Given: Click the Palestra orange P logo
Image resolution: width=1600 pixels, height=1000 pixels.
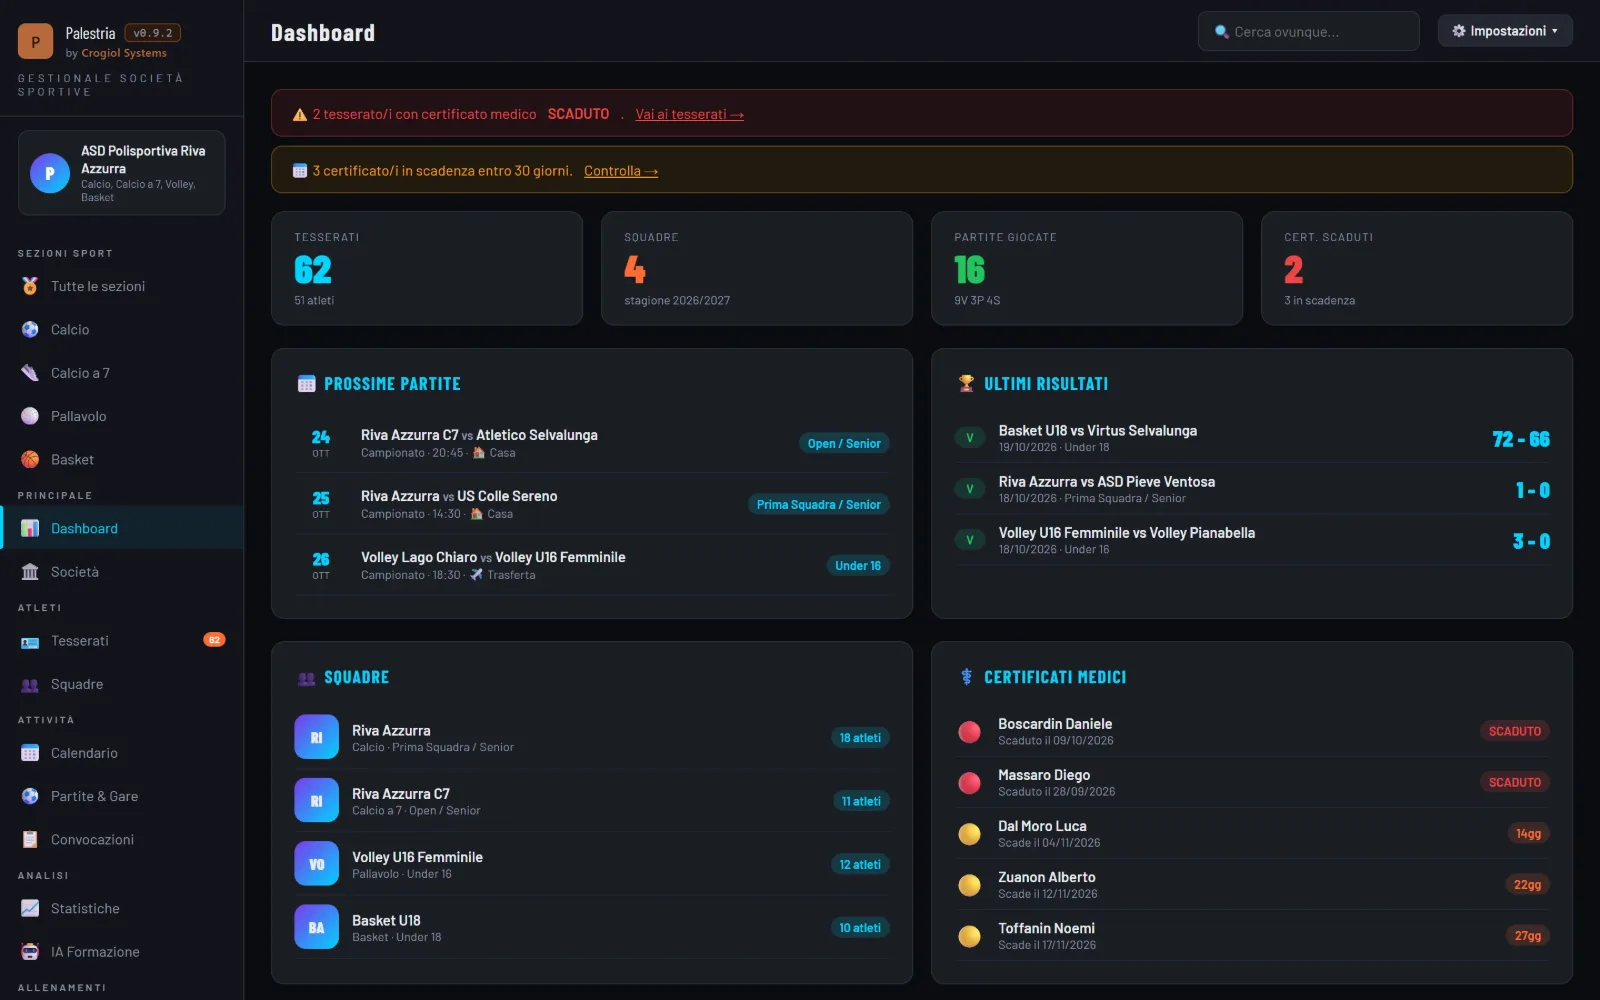Looking at the screenshot, I should tap(36, 42).
